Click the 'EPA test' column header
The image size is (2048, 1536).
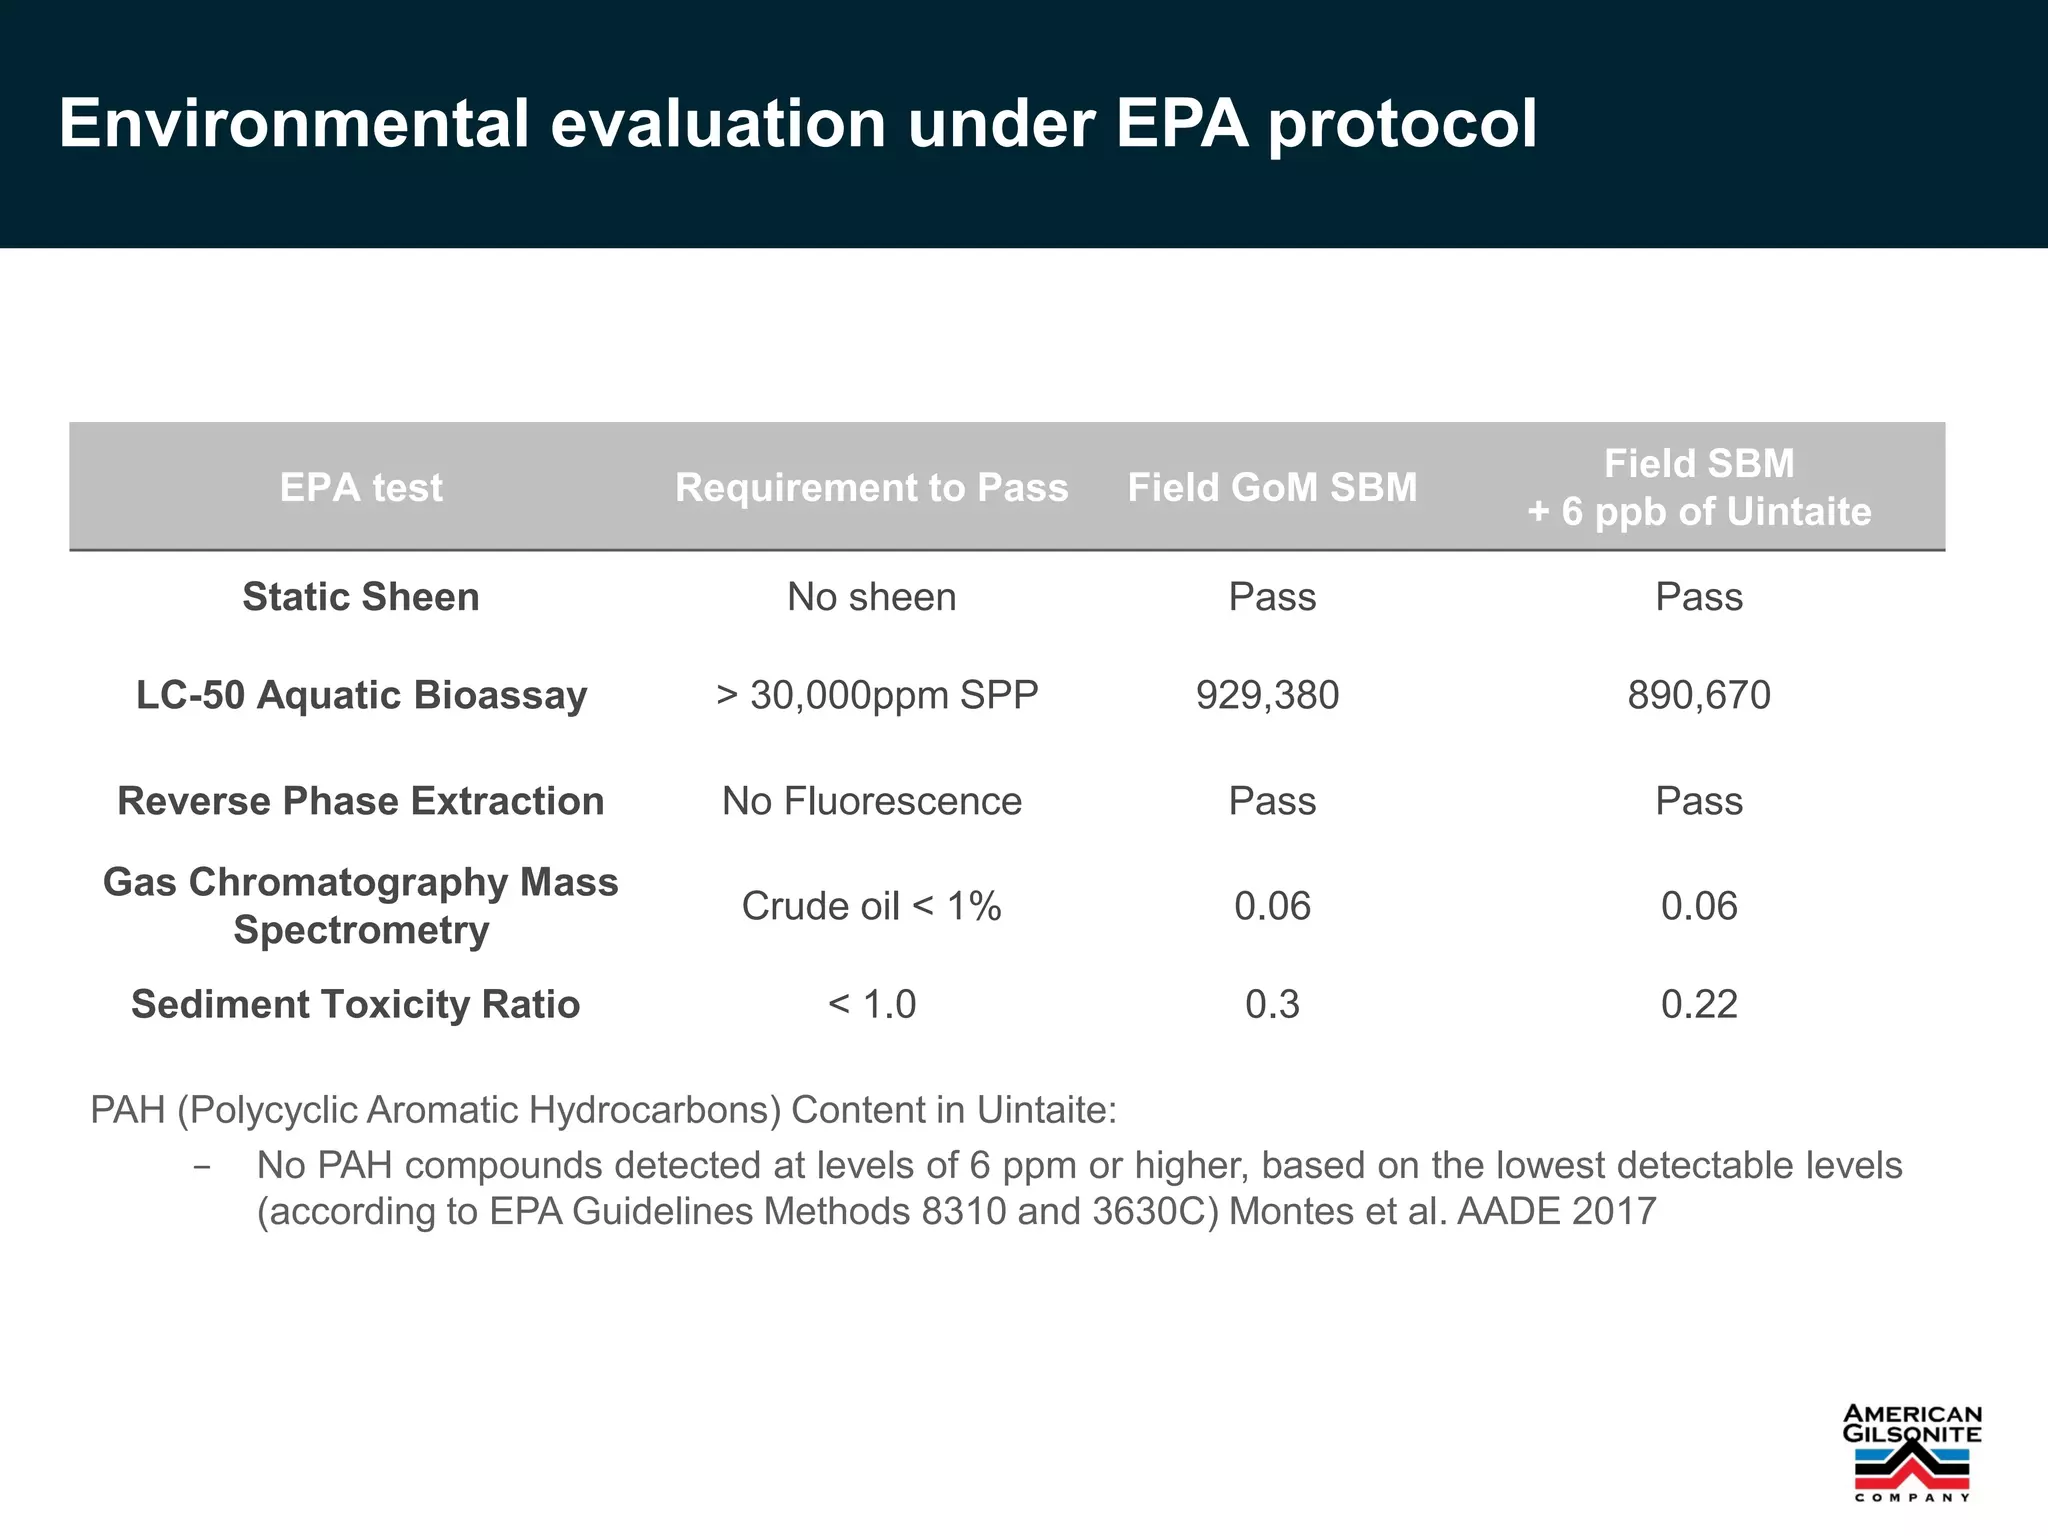coord(361,488)
